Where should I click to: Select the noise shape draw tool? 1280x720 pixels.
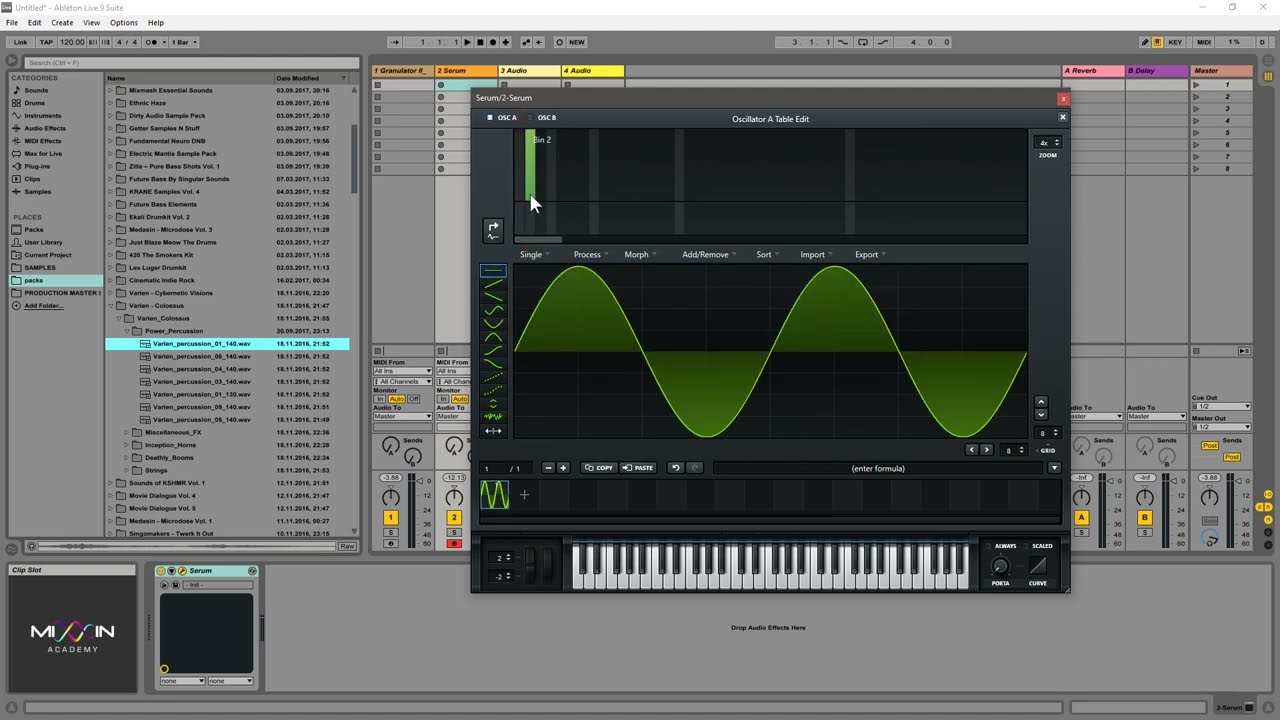pyautogui.click(x=493, y=416)
